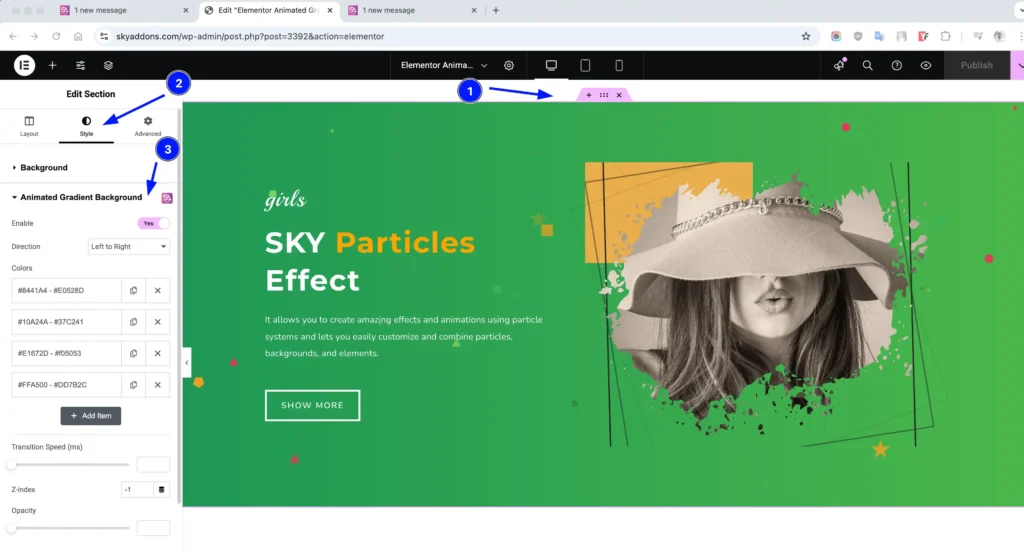
Task: Open the Elementor logo menu
Action: pos(24,65)
